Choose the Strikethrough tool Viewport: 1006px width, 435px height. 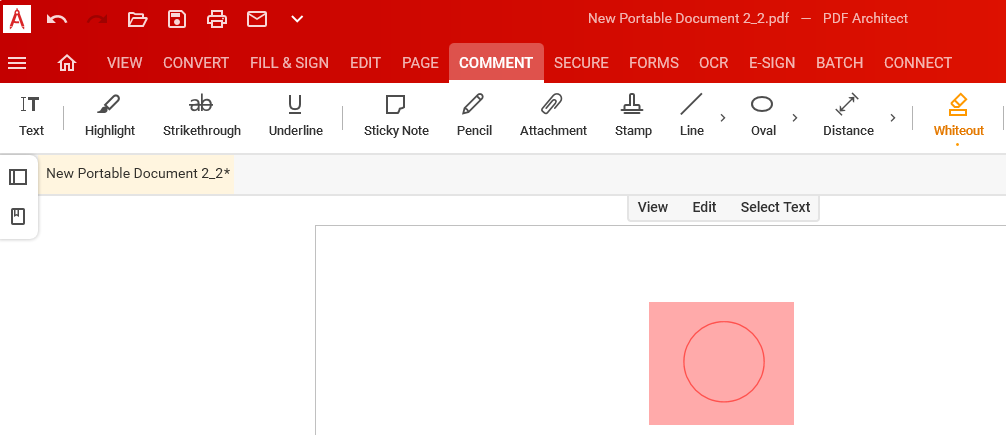tap(201, 115)
